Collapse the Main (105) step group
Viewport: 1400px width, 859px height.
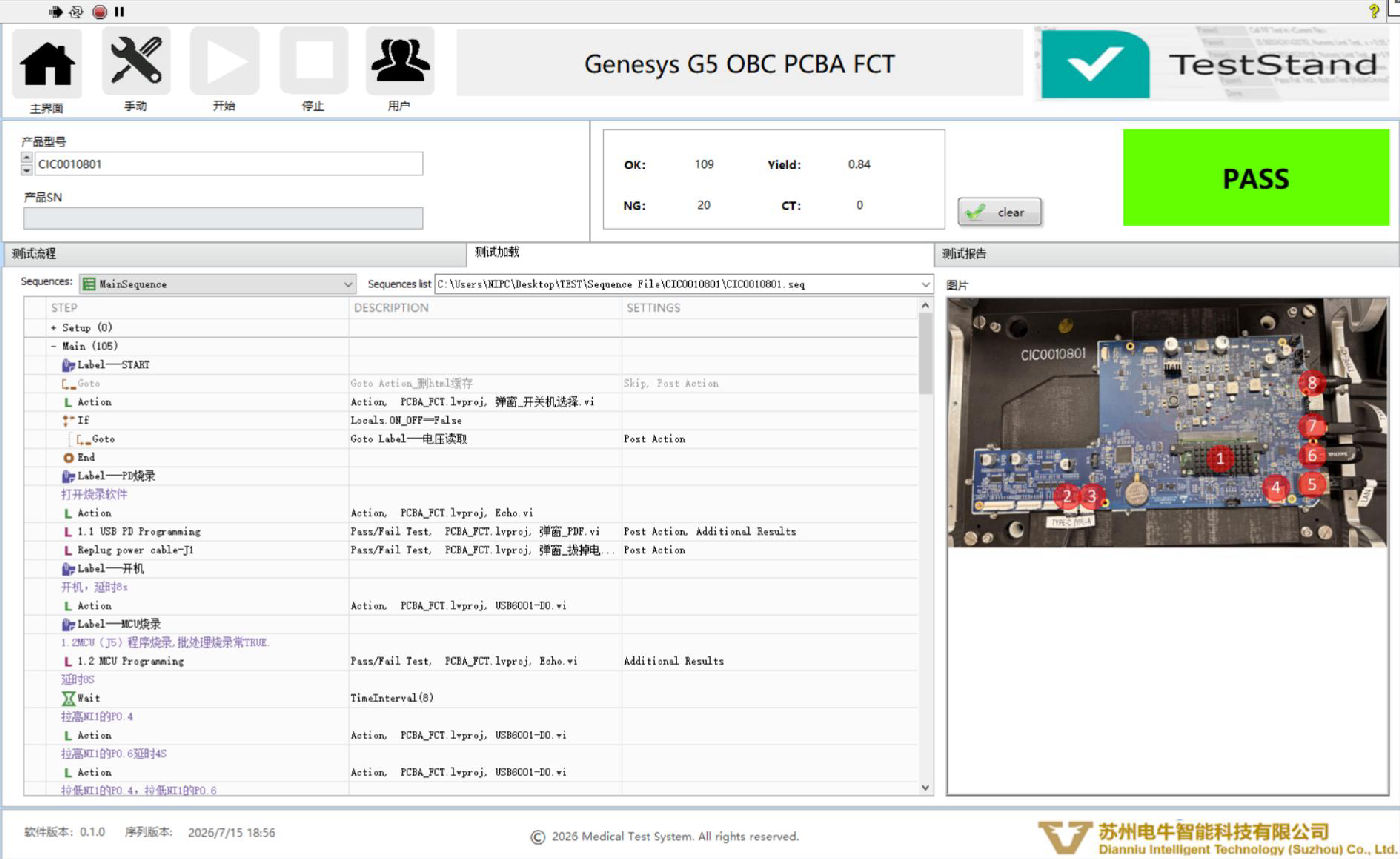point(54,346)
